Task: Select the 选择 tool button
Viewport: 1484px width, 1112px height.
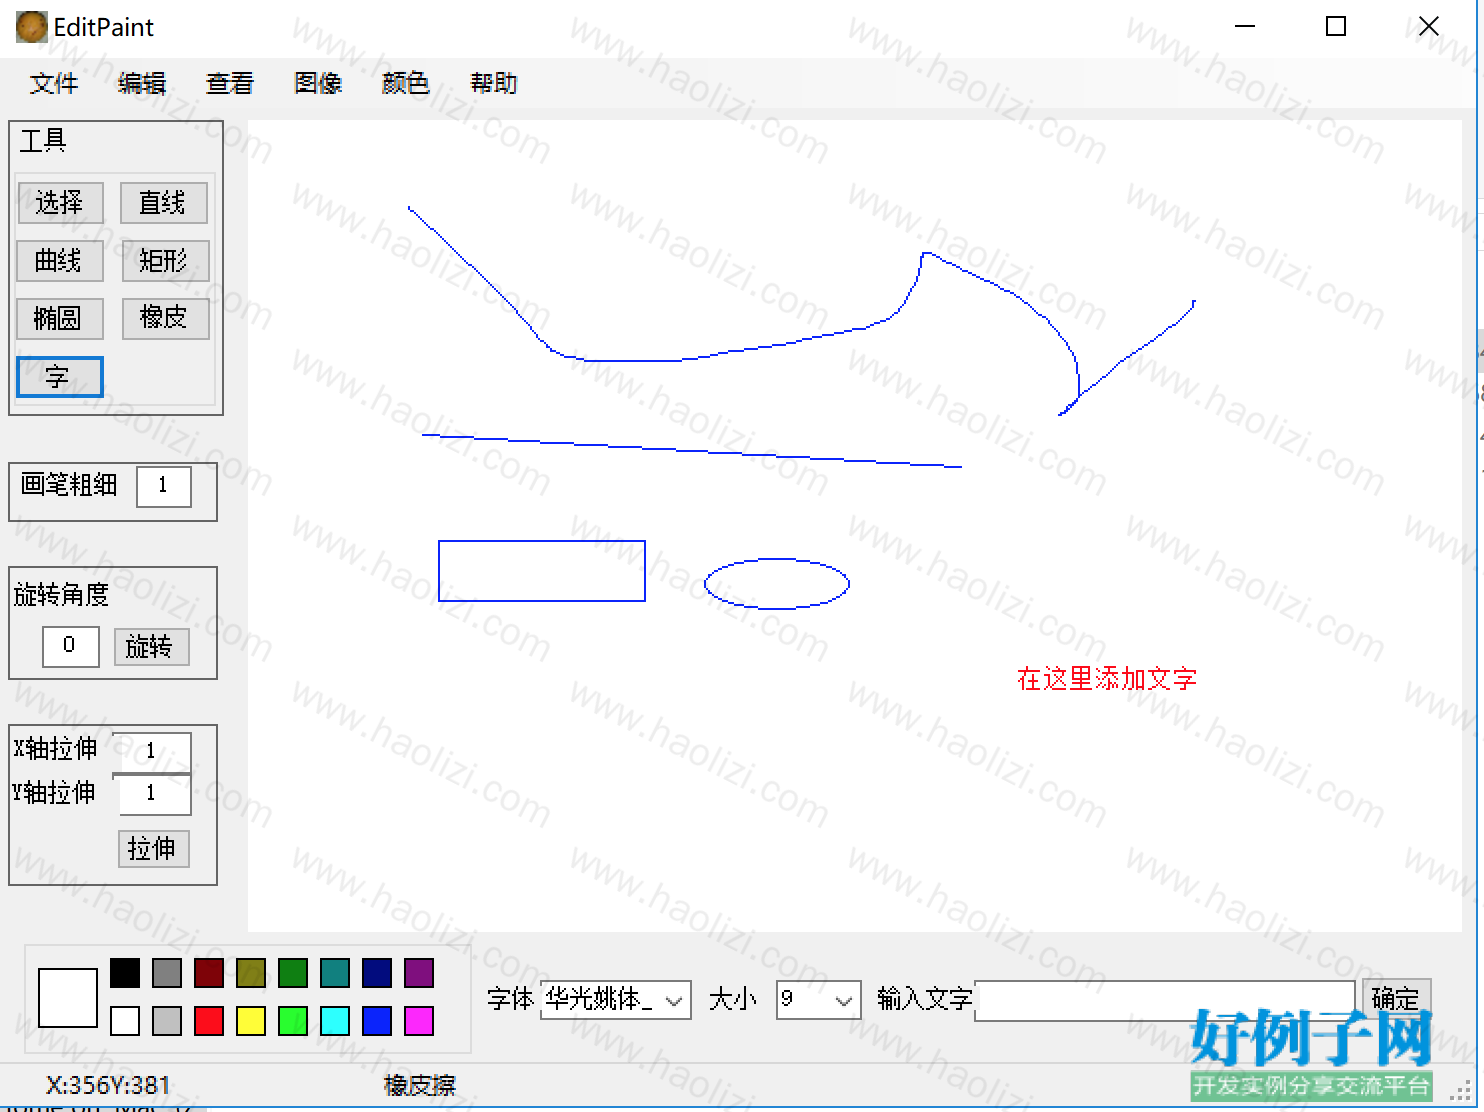Action: [x=60, y=203]
